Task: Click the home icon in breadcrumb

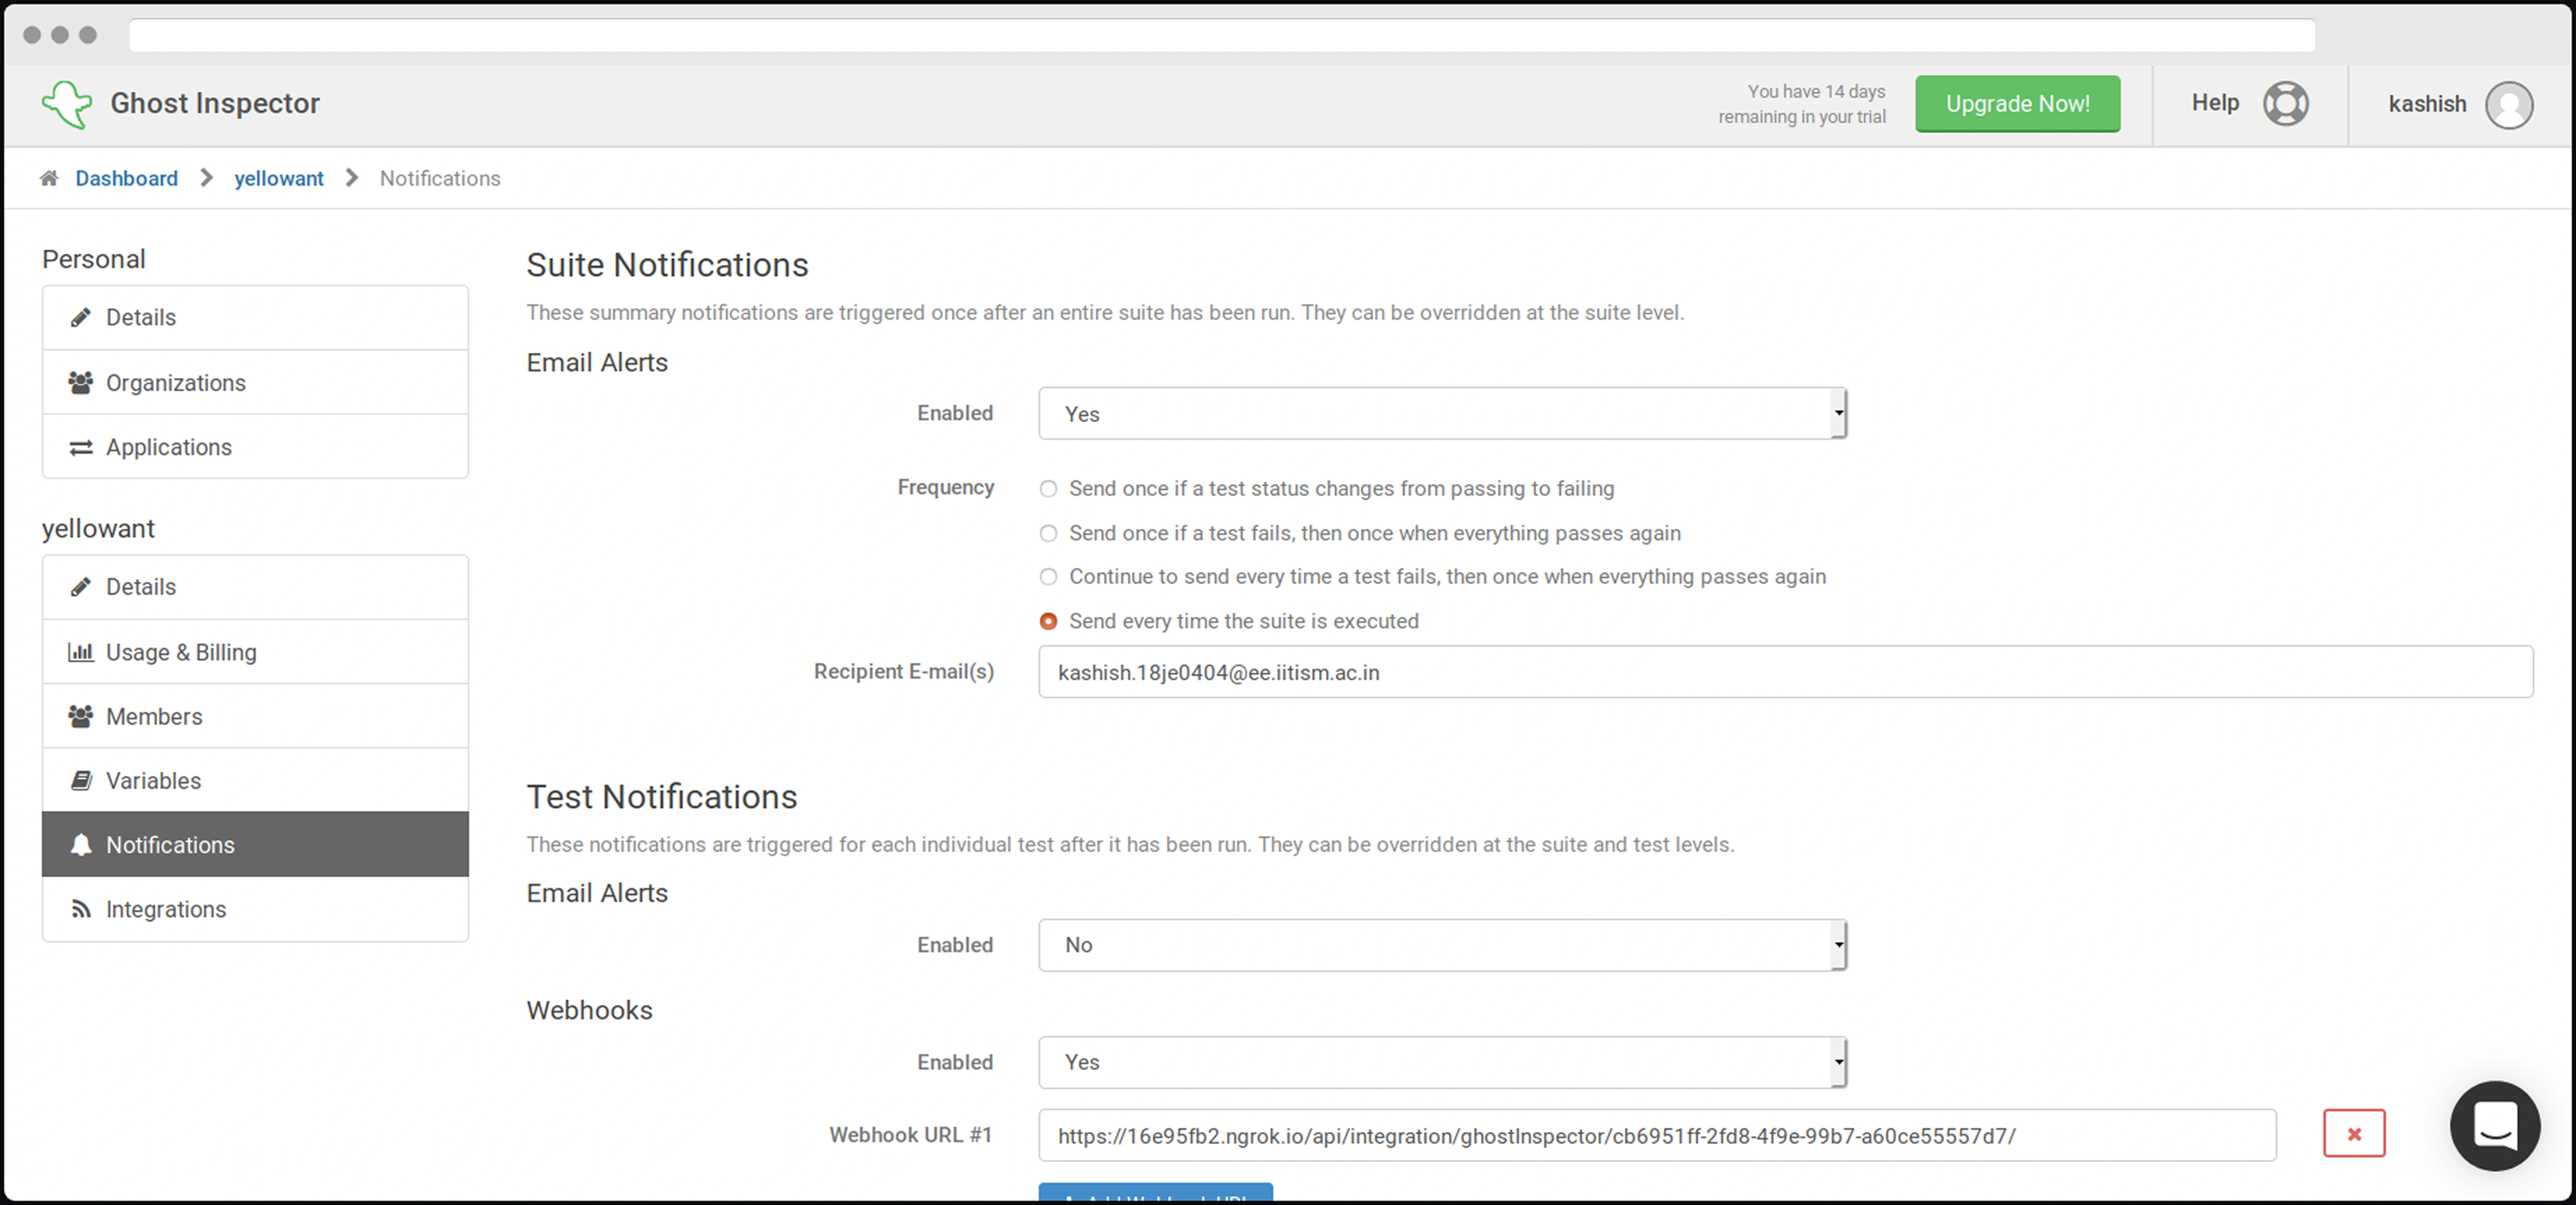Action: coord(49,178)
